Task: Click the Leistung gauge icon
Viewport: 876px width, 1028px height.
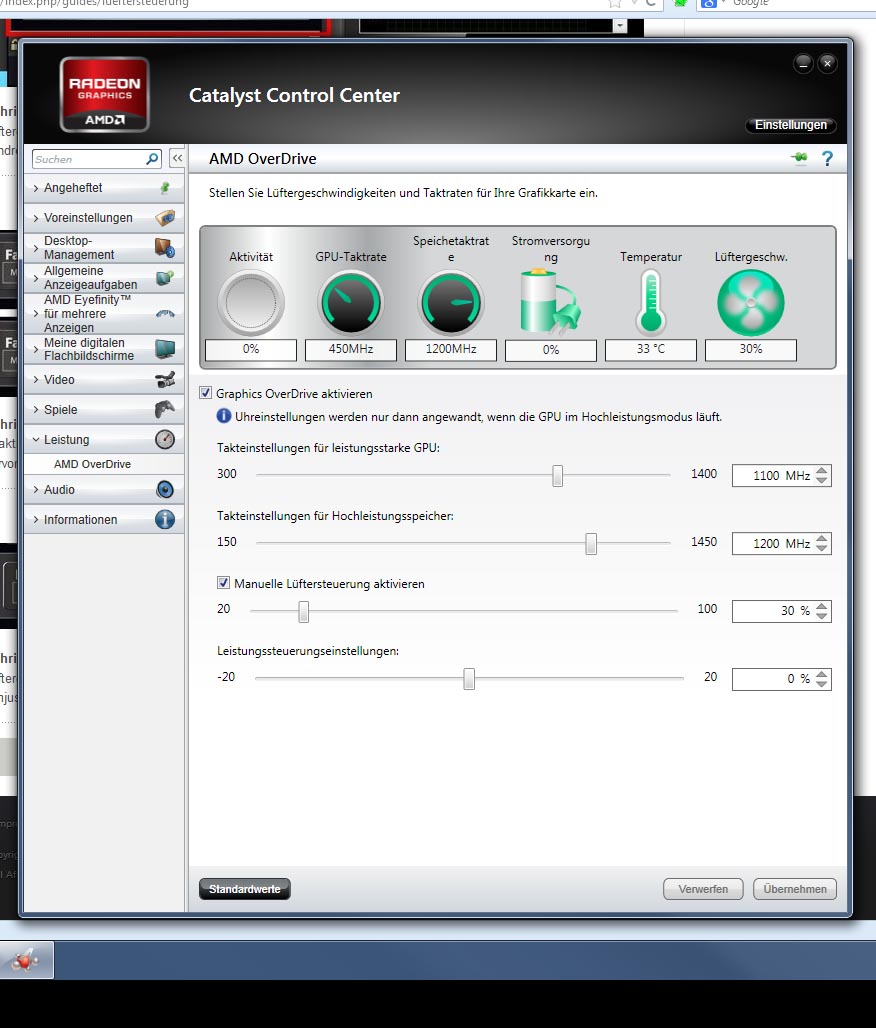Action: coord(165,439)
